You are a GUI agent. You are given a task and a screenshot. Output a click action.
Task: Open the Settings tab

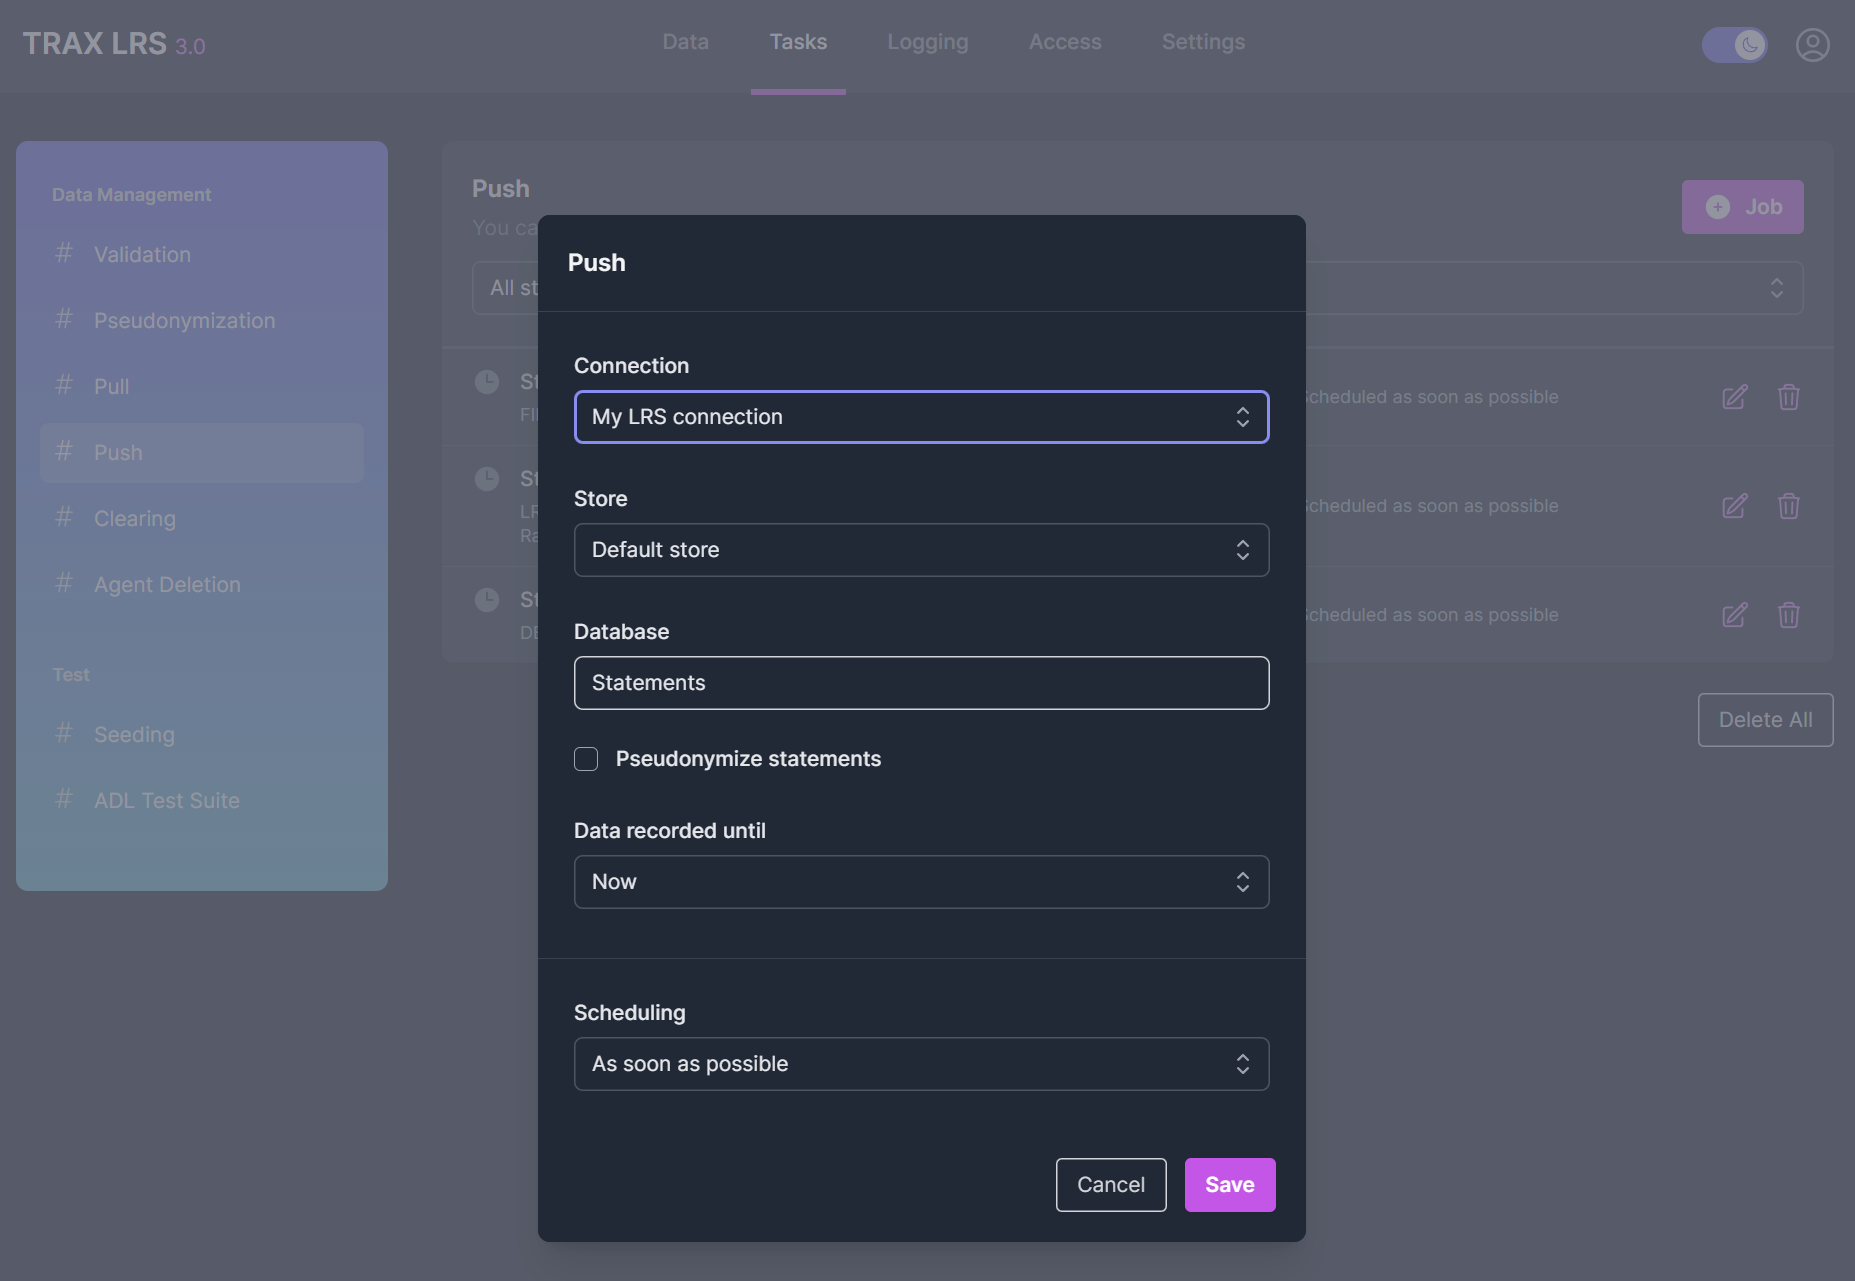tap(1203, 42)
